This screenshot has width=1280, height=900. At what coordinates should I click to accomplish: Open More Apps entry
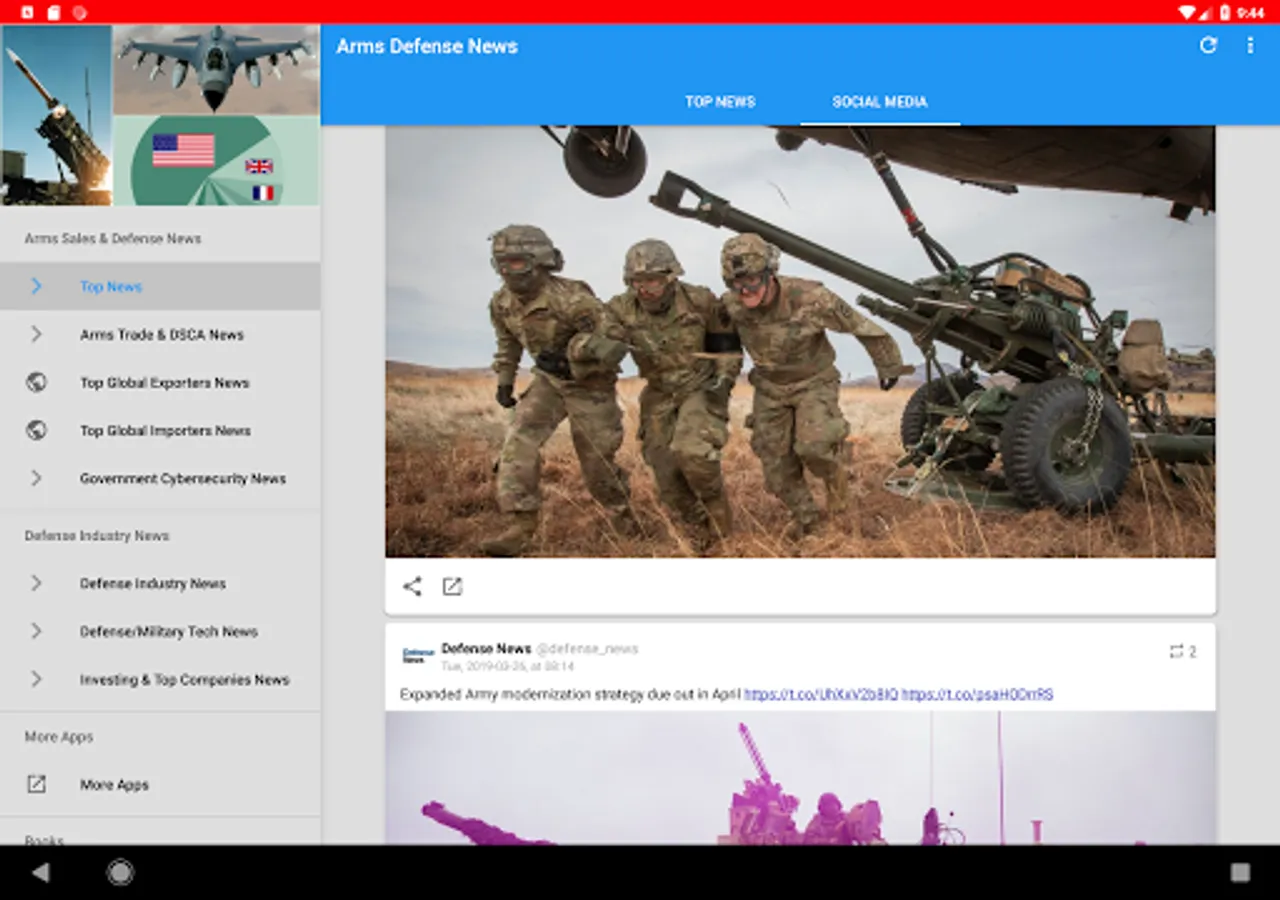[160, 784]
